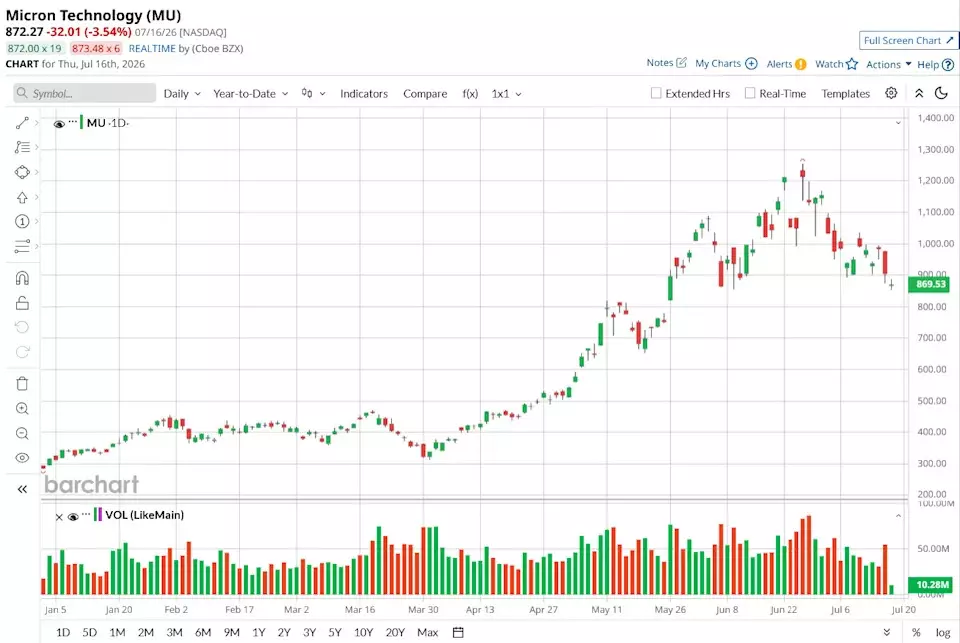Toggle drawings visibility eye in left toolbar

tap(22, 458)
